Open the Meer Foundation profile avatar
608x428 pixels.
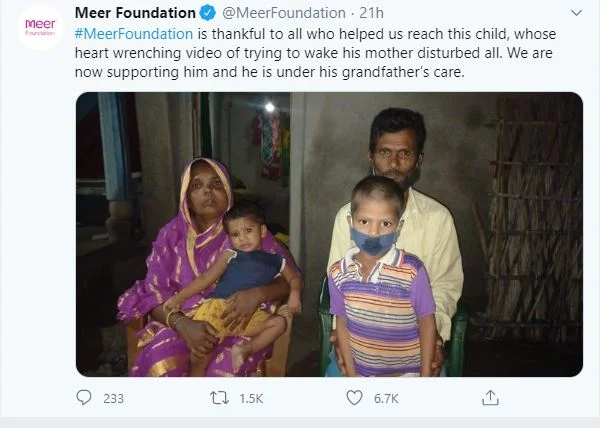(40, 28)
